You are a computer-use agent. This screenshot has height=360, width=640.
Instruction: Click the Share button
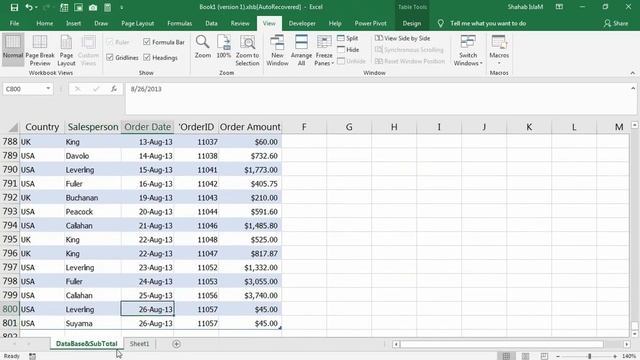click(616, 24)
